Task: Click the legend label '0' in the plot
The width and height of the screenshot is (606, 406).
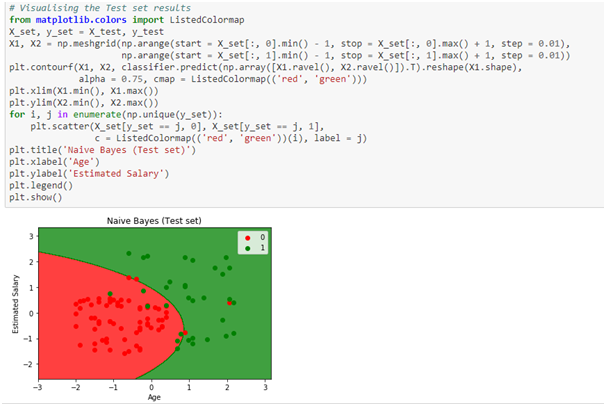Action: click(263, 238)
